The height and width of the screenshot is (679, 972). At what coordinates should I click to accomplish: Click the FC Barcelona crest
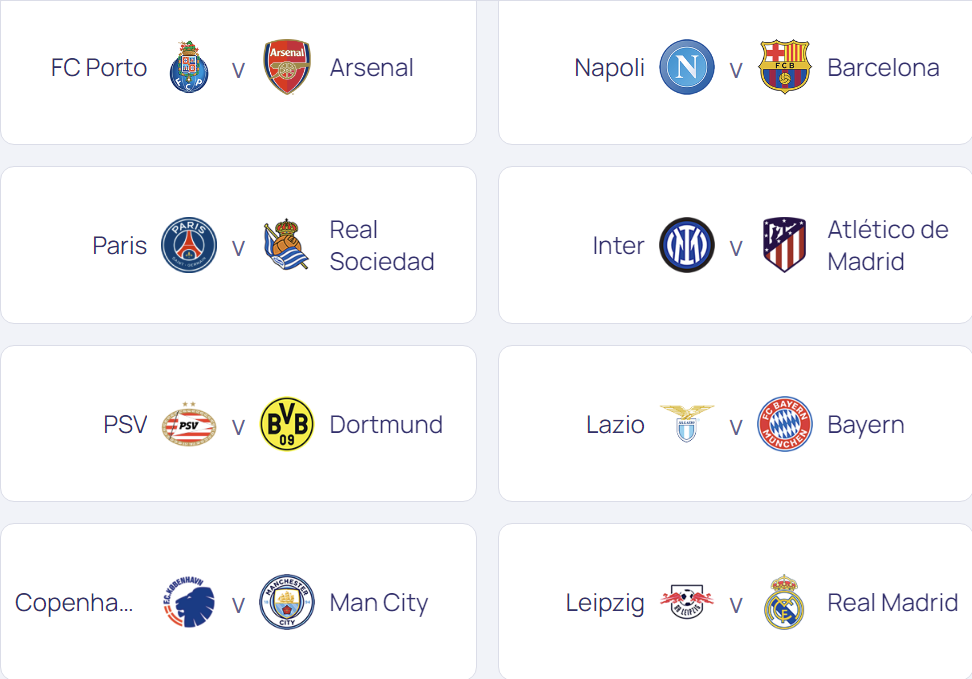(785, 68)
